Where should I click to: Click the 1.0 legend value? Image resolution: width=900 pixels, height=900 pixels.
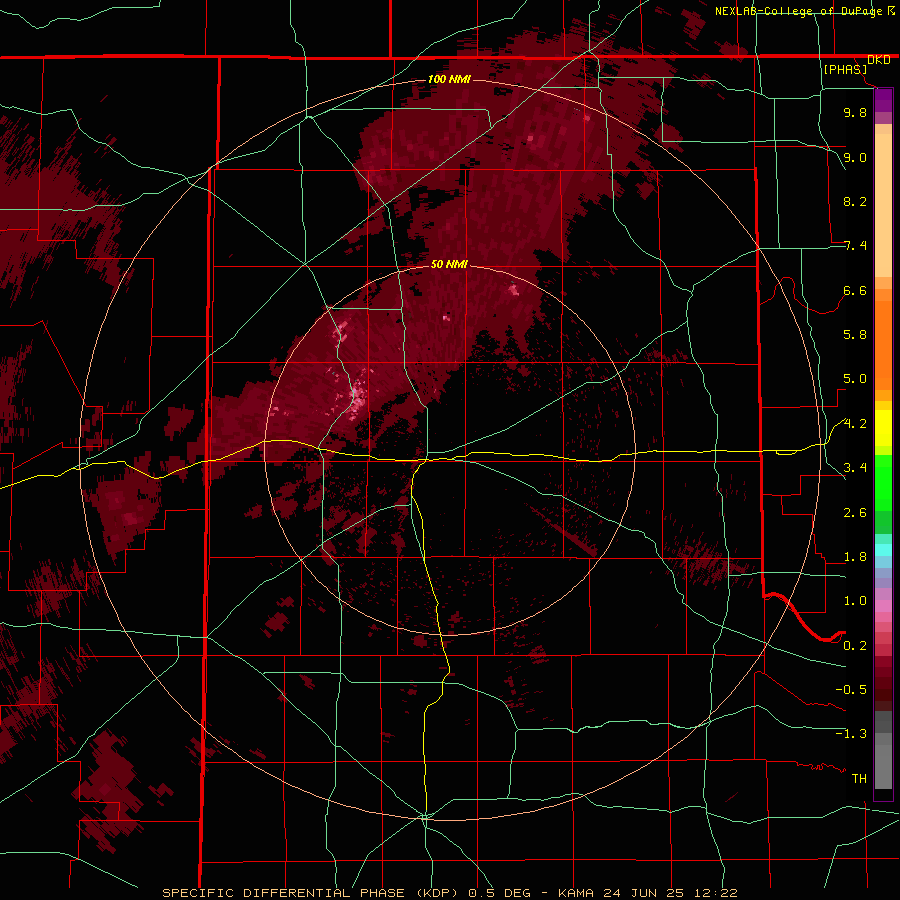pos(855,601)
